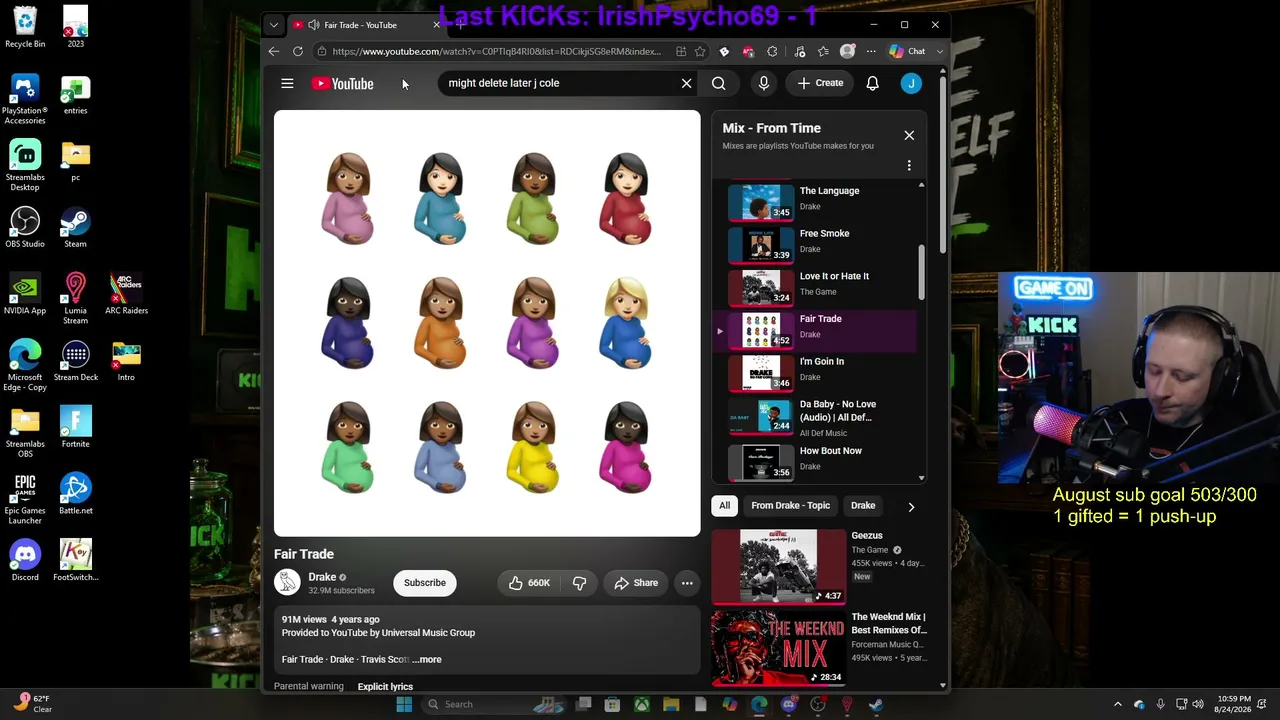Screen dimensions: 1280x720
Task: Go to the YouTube home logo
Action: 342,84
